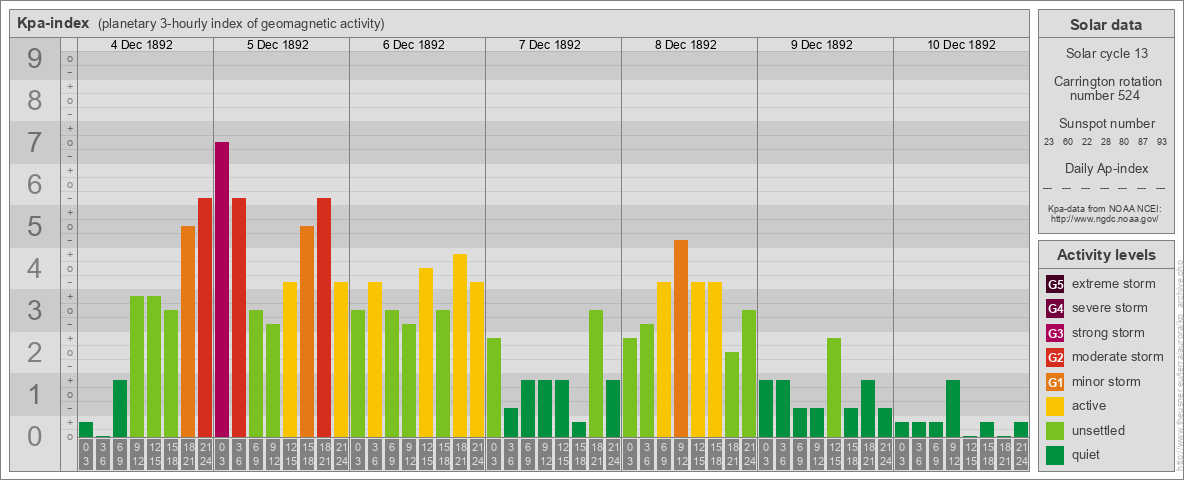Screen dimensions: 1184x480
Task: Click the y-axis label 7
Action: [x=35, y=143]
